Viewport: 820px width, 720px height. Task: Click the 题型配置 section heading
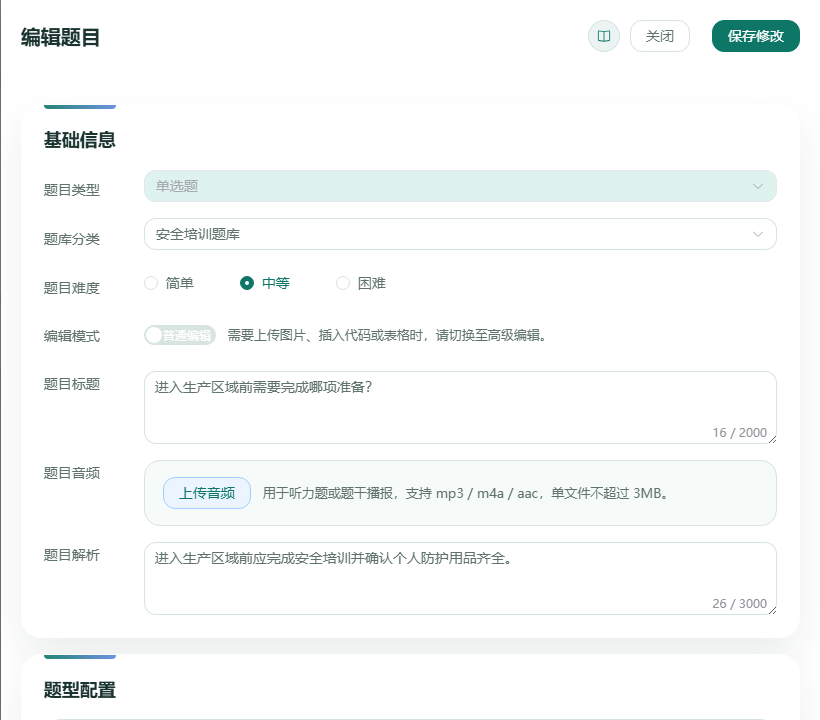point(79,690)
